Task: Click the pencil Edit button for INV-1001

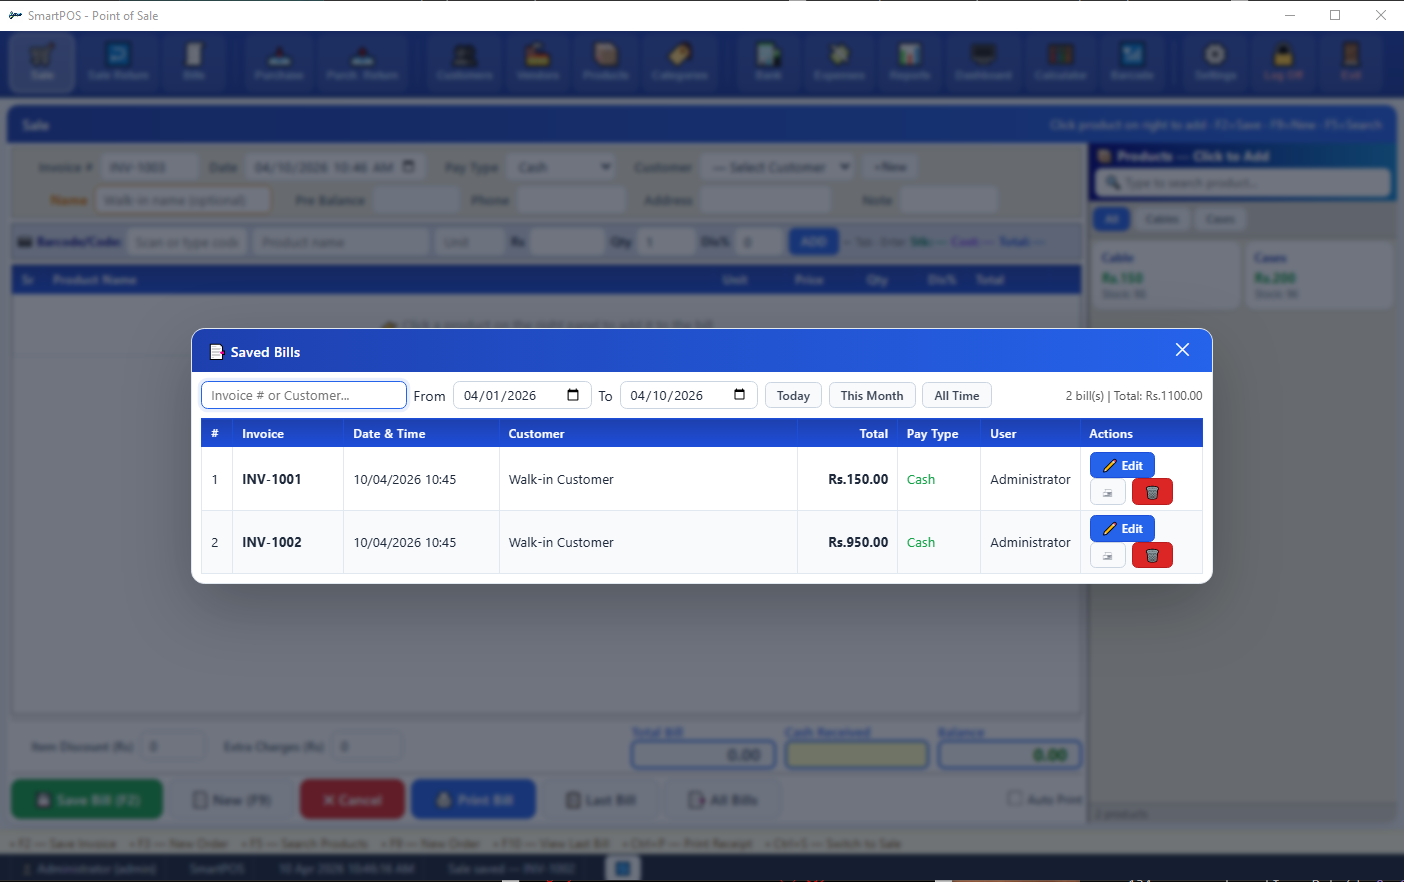Action: [1122, 465]
